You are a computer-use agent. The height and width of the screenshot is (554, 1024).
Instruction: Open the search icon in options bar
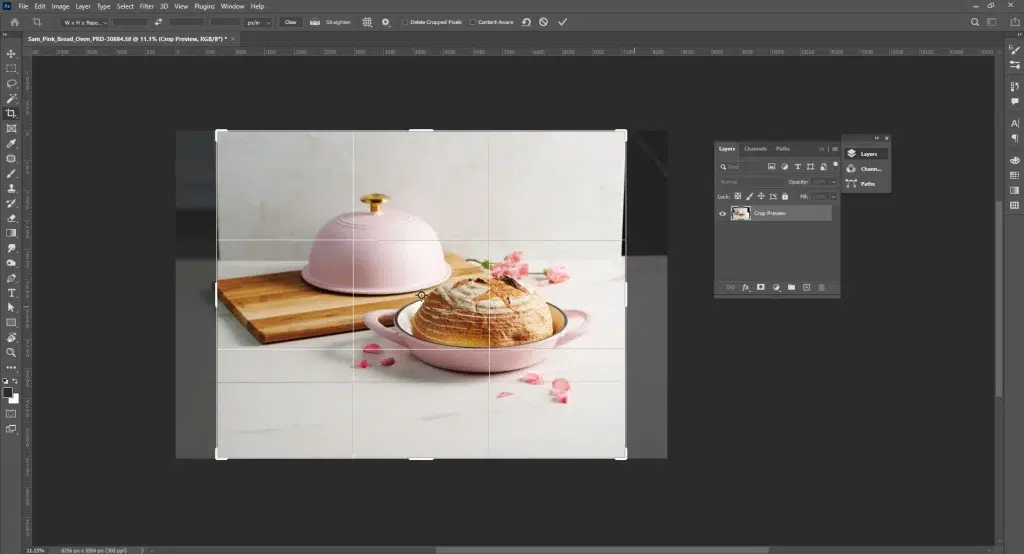pyautogui.click(x=974, y=22)
